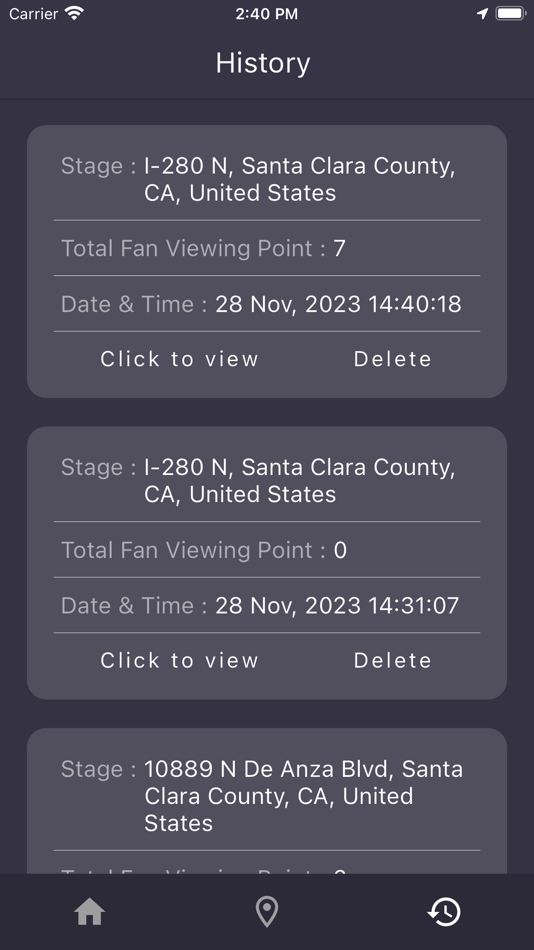Image resolution: width=534 pixels, height=950 pixels.
Task: Tap the 28 Nov, 2023 14:40:18 timestamp
Action: 338,304
